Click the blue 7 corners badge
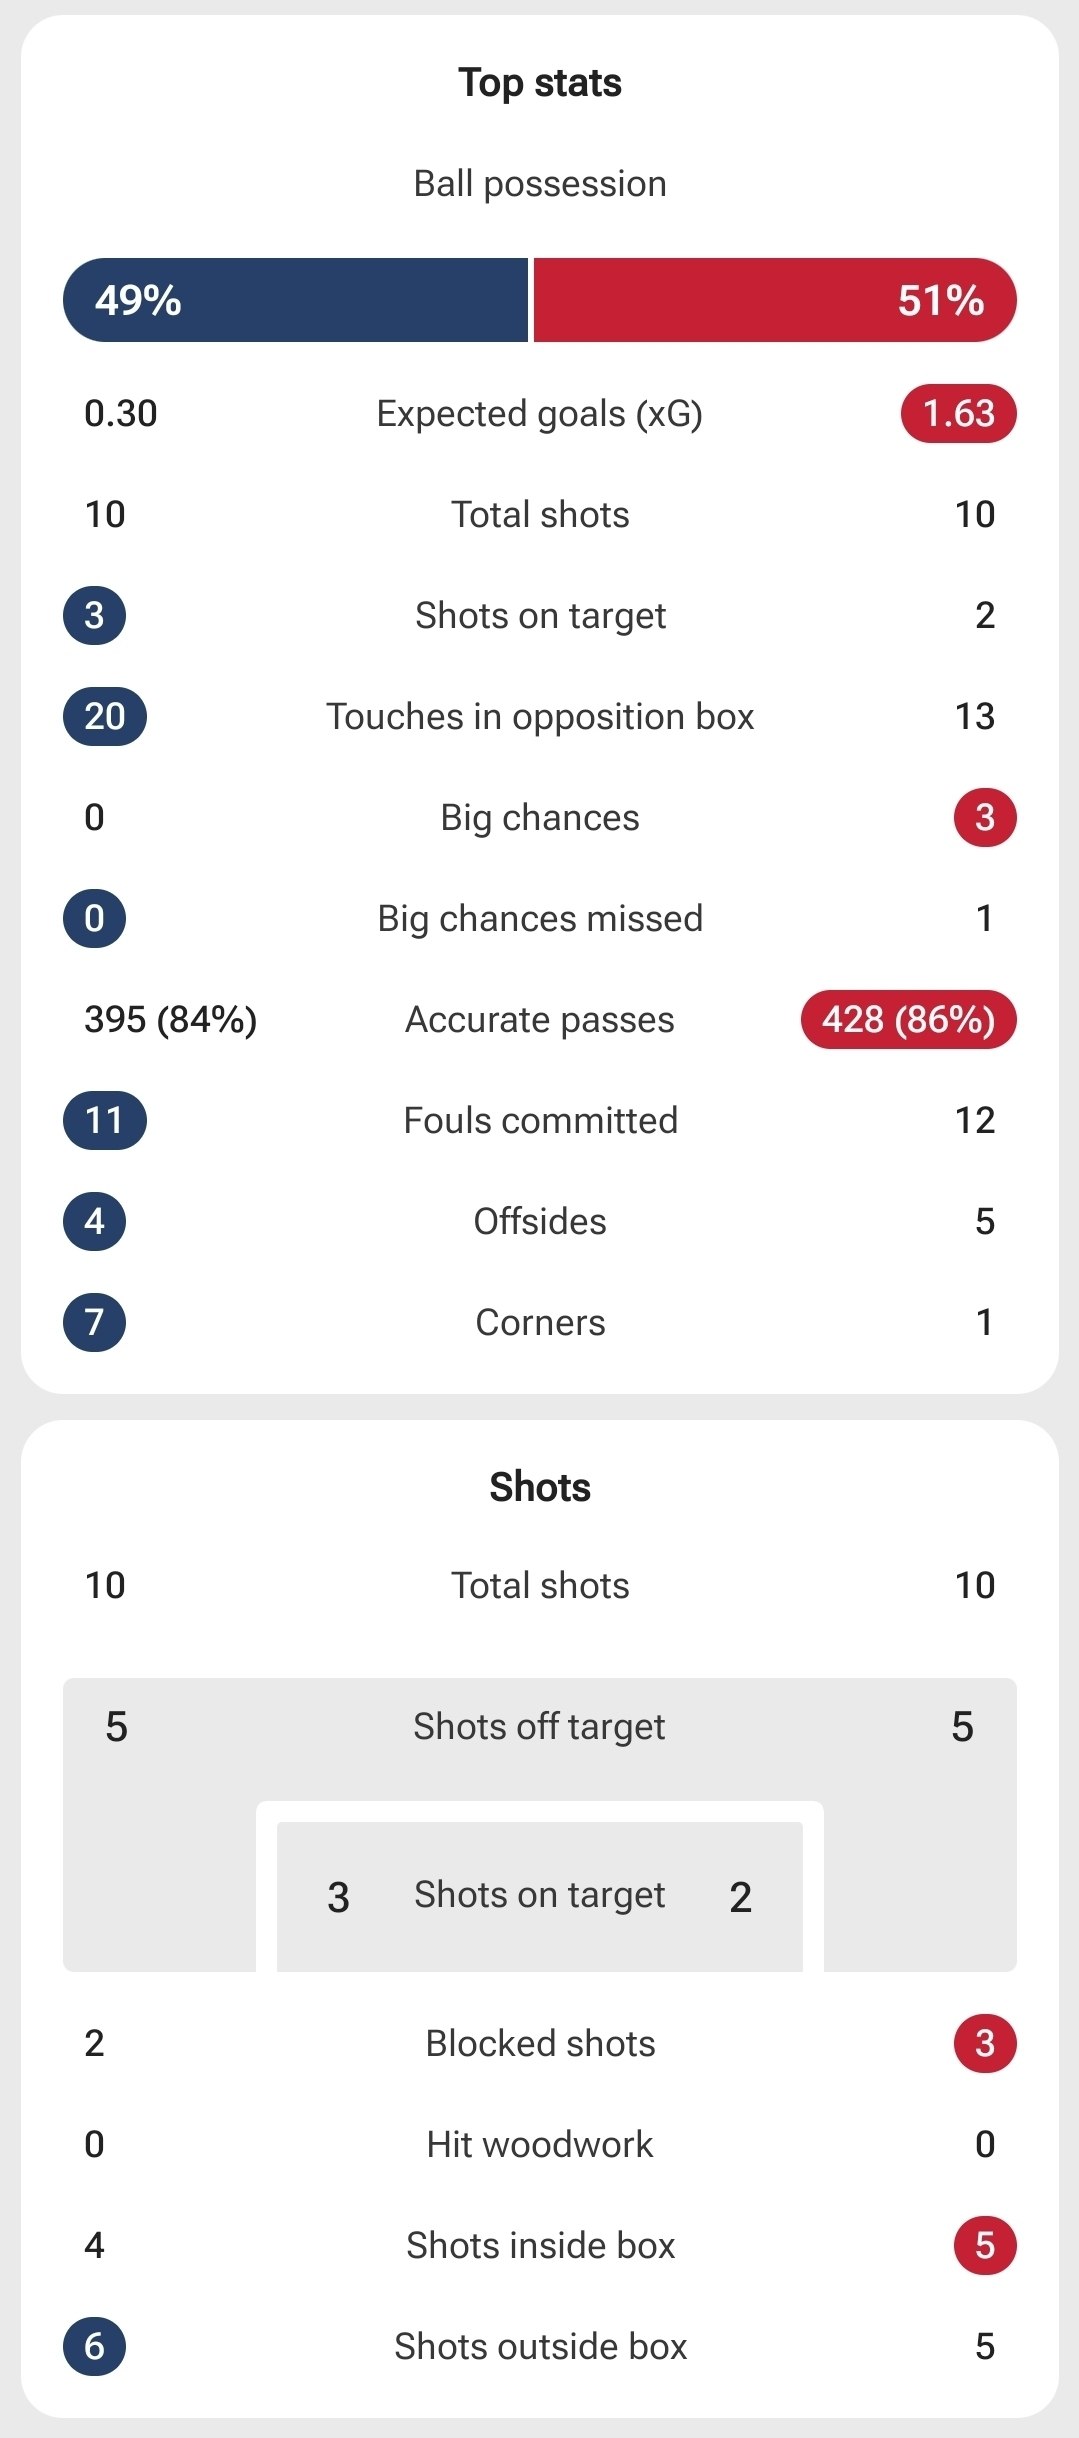 click(x=94, y=1322)
